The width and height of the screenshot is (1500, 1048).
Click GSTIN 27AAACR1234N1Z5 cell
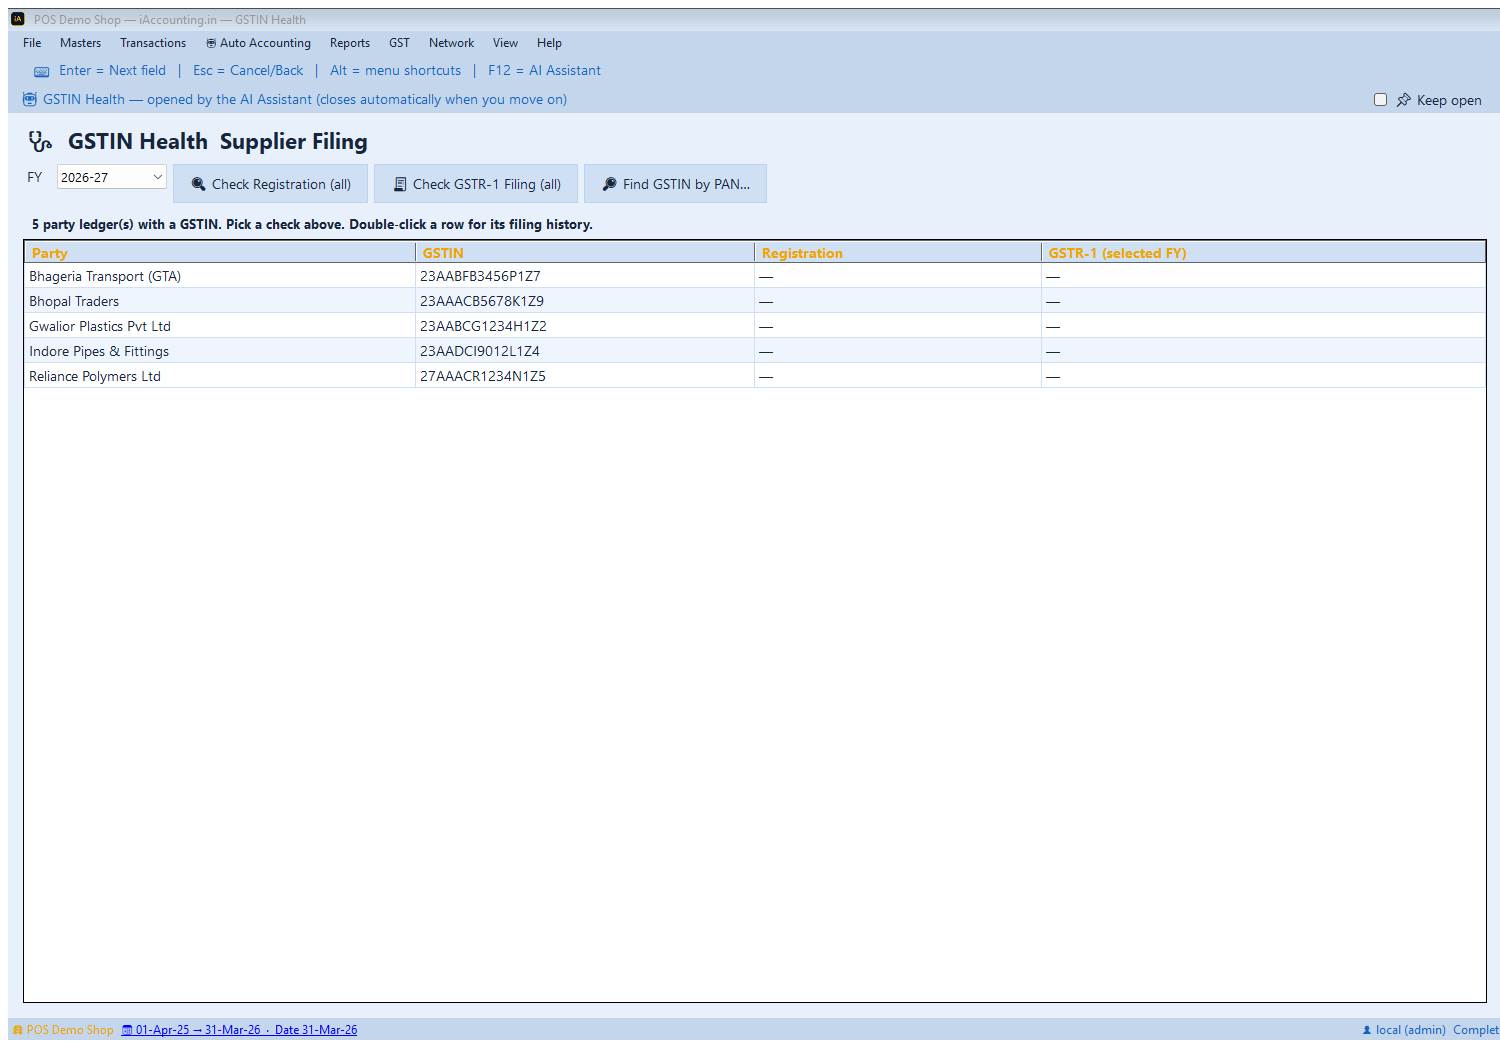(585, 376)
